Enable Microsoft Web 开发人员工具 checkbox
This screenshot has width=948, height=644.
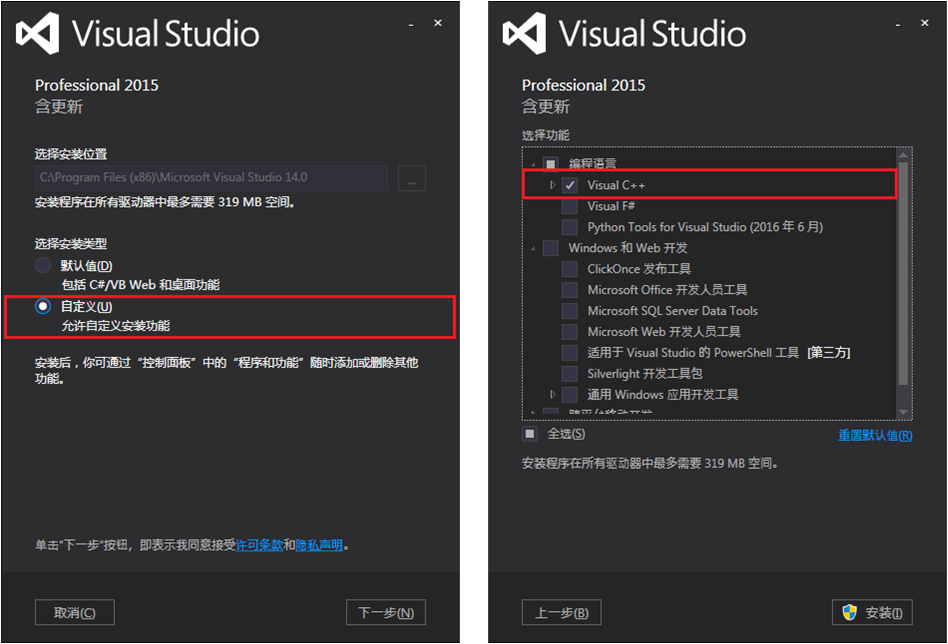pos(570,331)
